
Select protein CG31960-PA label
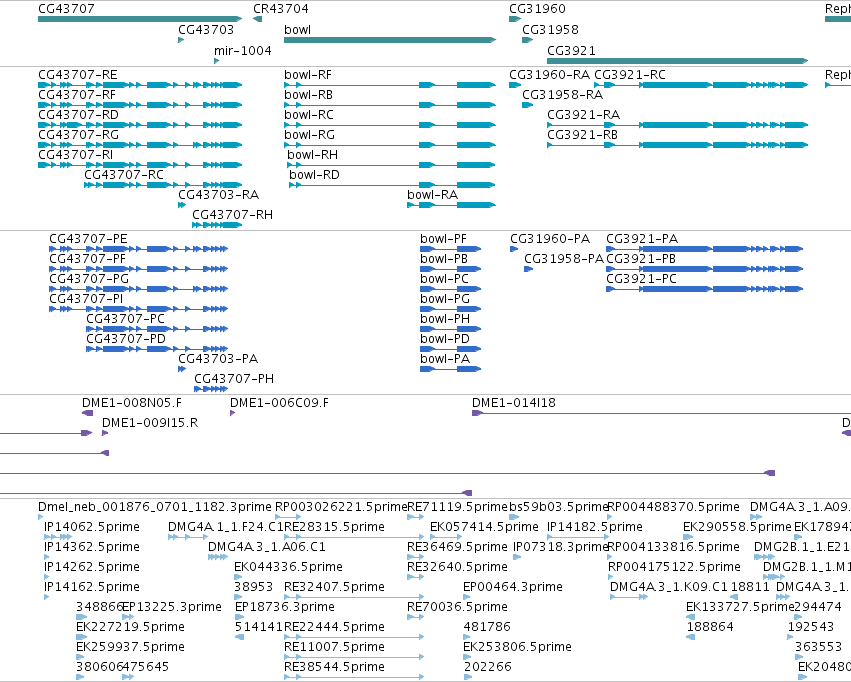[550, 239]
